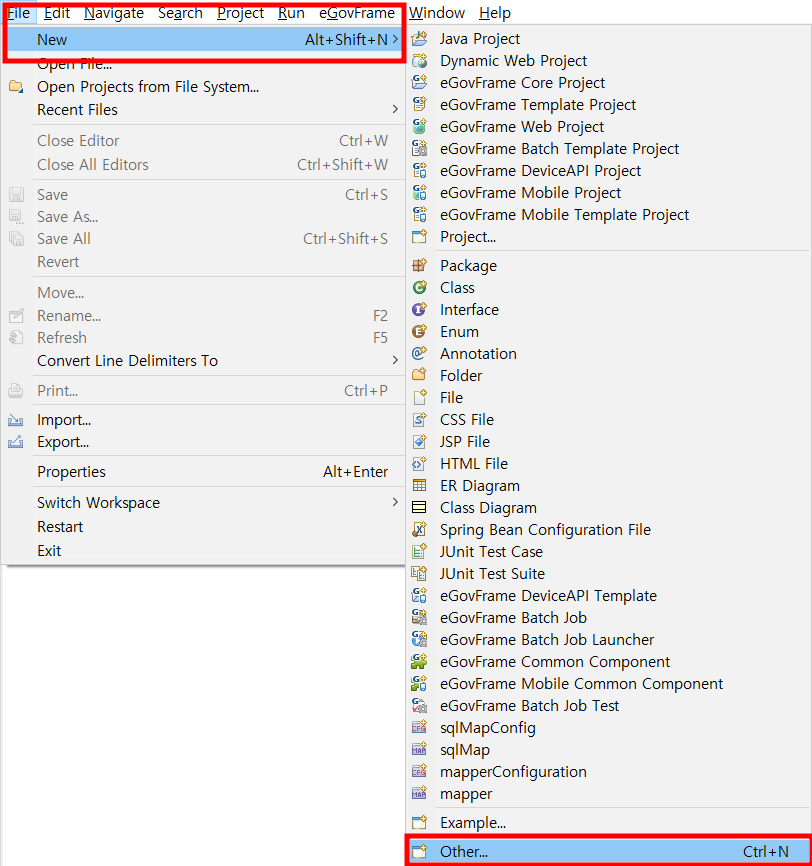Screen dimensions: 812x866
Task: Click the Import icon in File menu
Action: pyautogui.click(x=15, y=420)
